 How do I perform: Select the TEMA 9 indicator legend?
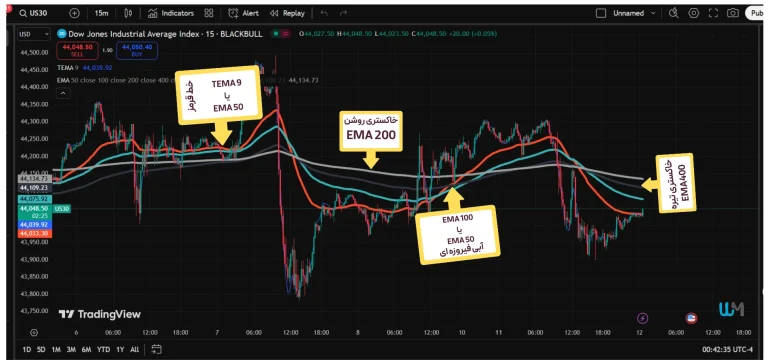point(85,68)
